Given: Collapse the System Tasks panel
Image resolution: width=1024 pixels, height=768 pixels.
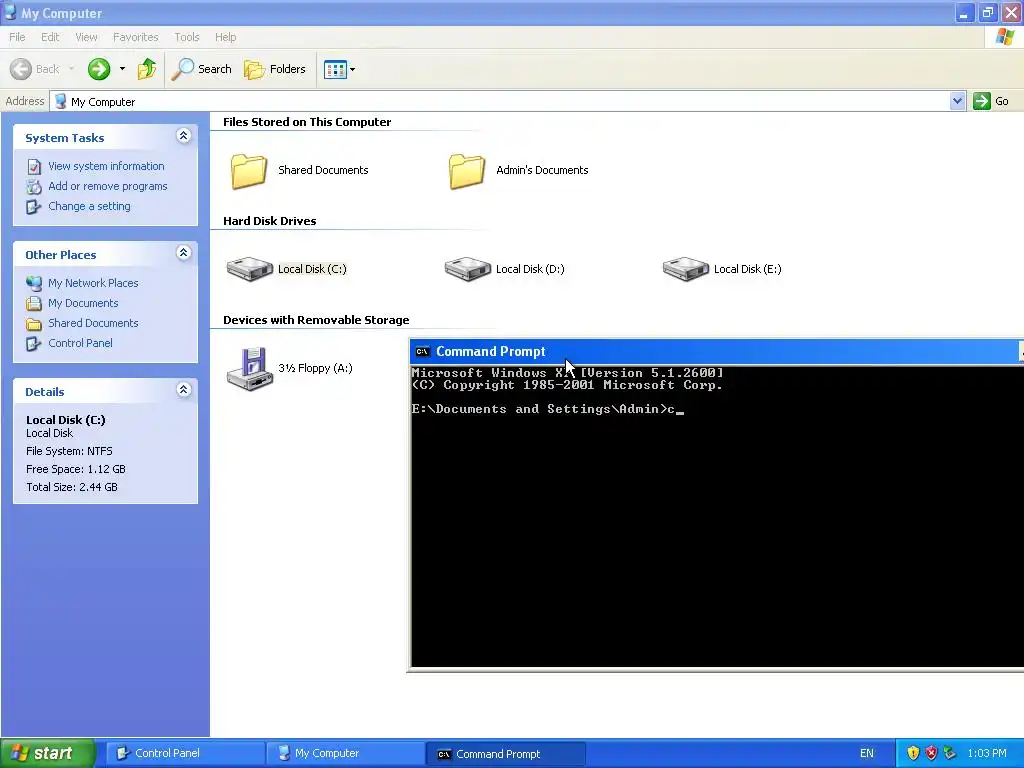Looking at the screenshot, I should coord(184,136).
